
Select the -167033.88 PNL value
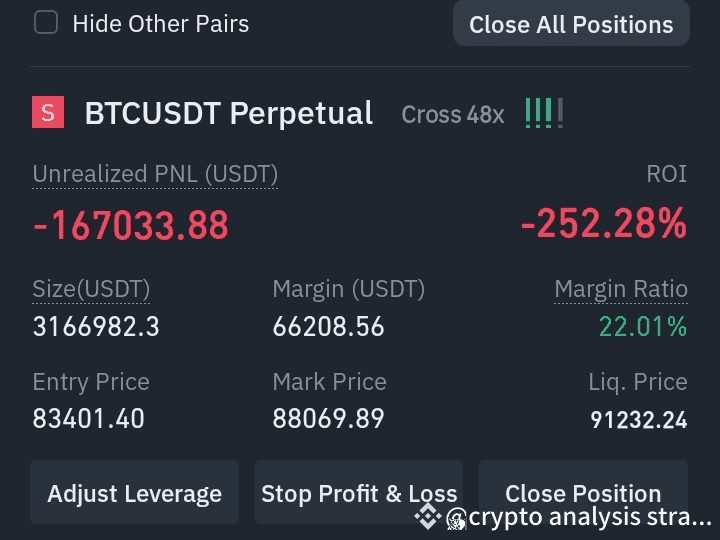click(x=130, y=225)
